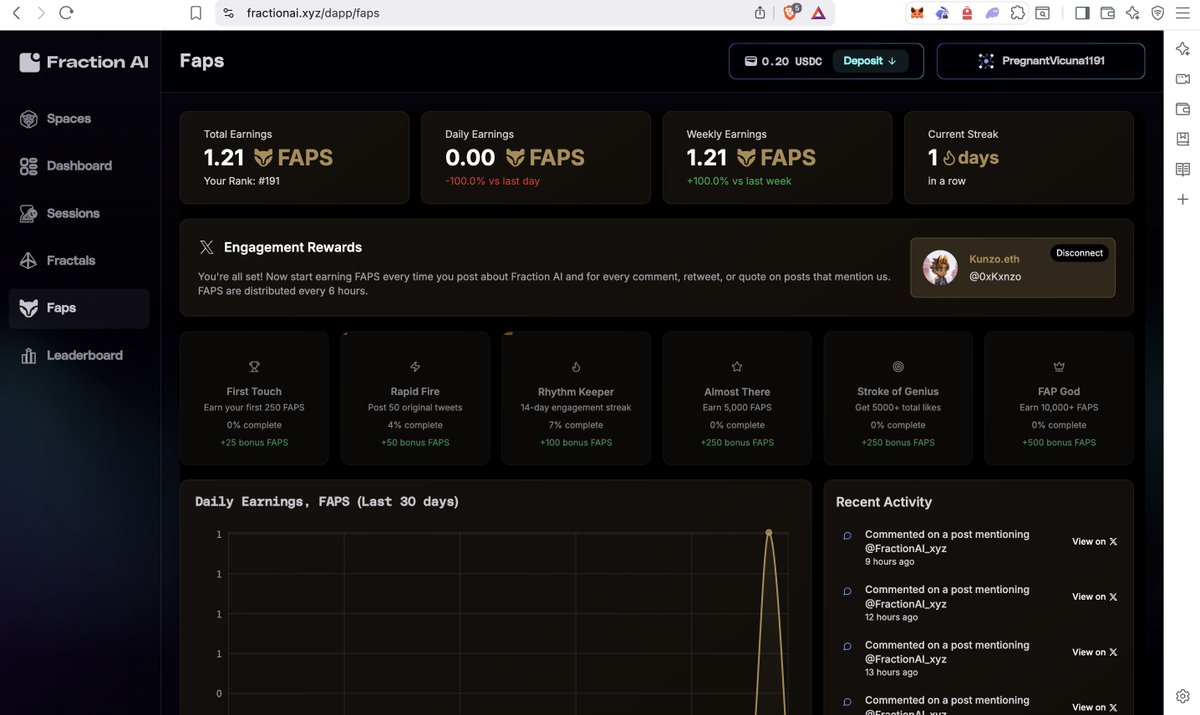Open the Deposit dropdown button
1200x715 pixels.
869,61
